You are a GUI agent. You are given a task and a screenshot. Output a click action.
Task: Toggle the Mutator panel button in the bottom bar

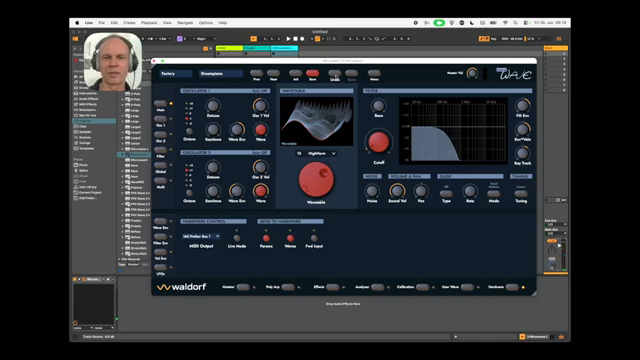[243, 287]
